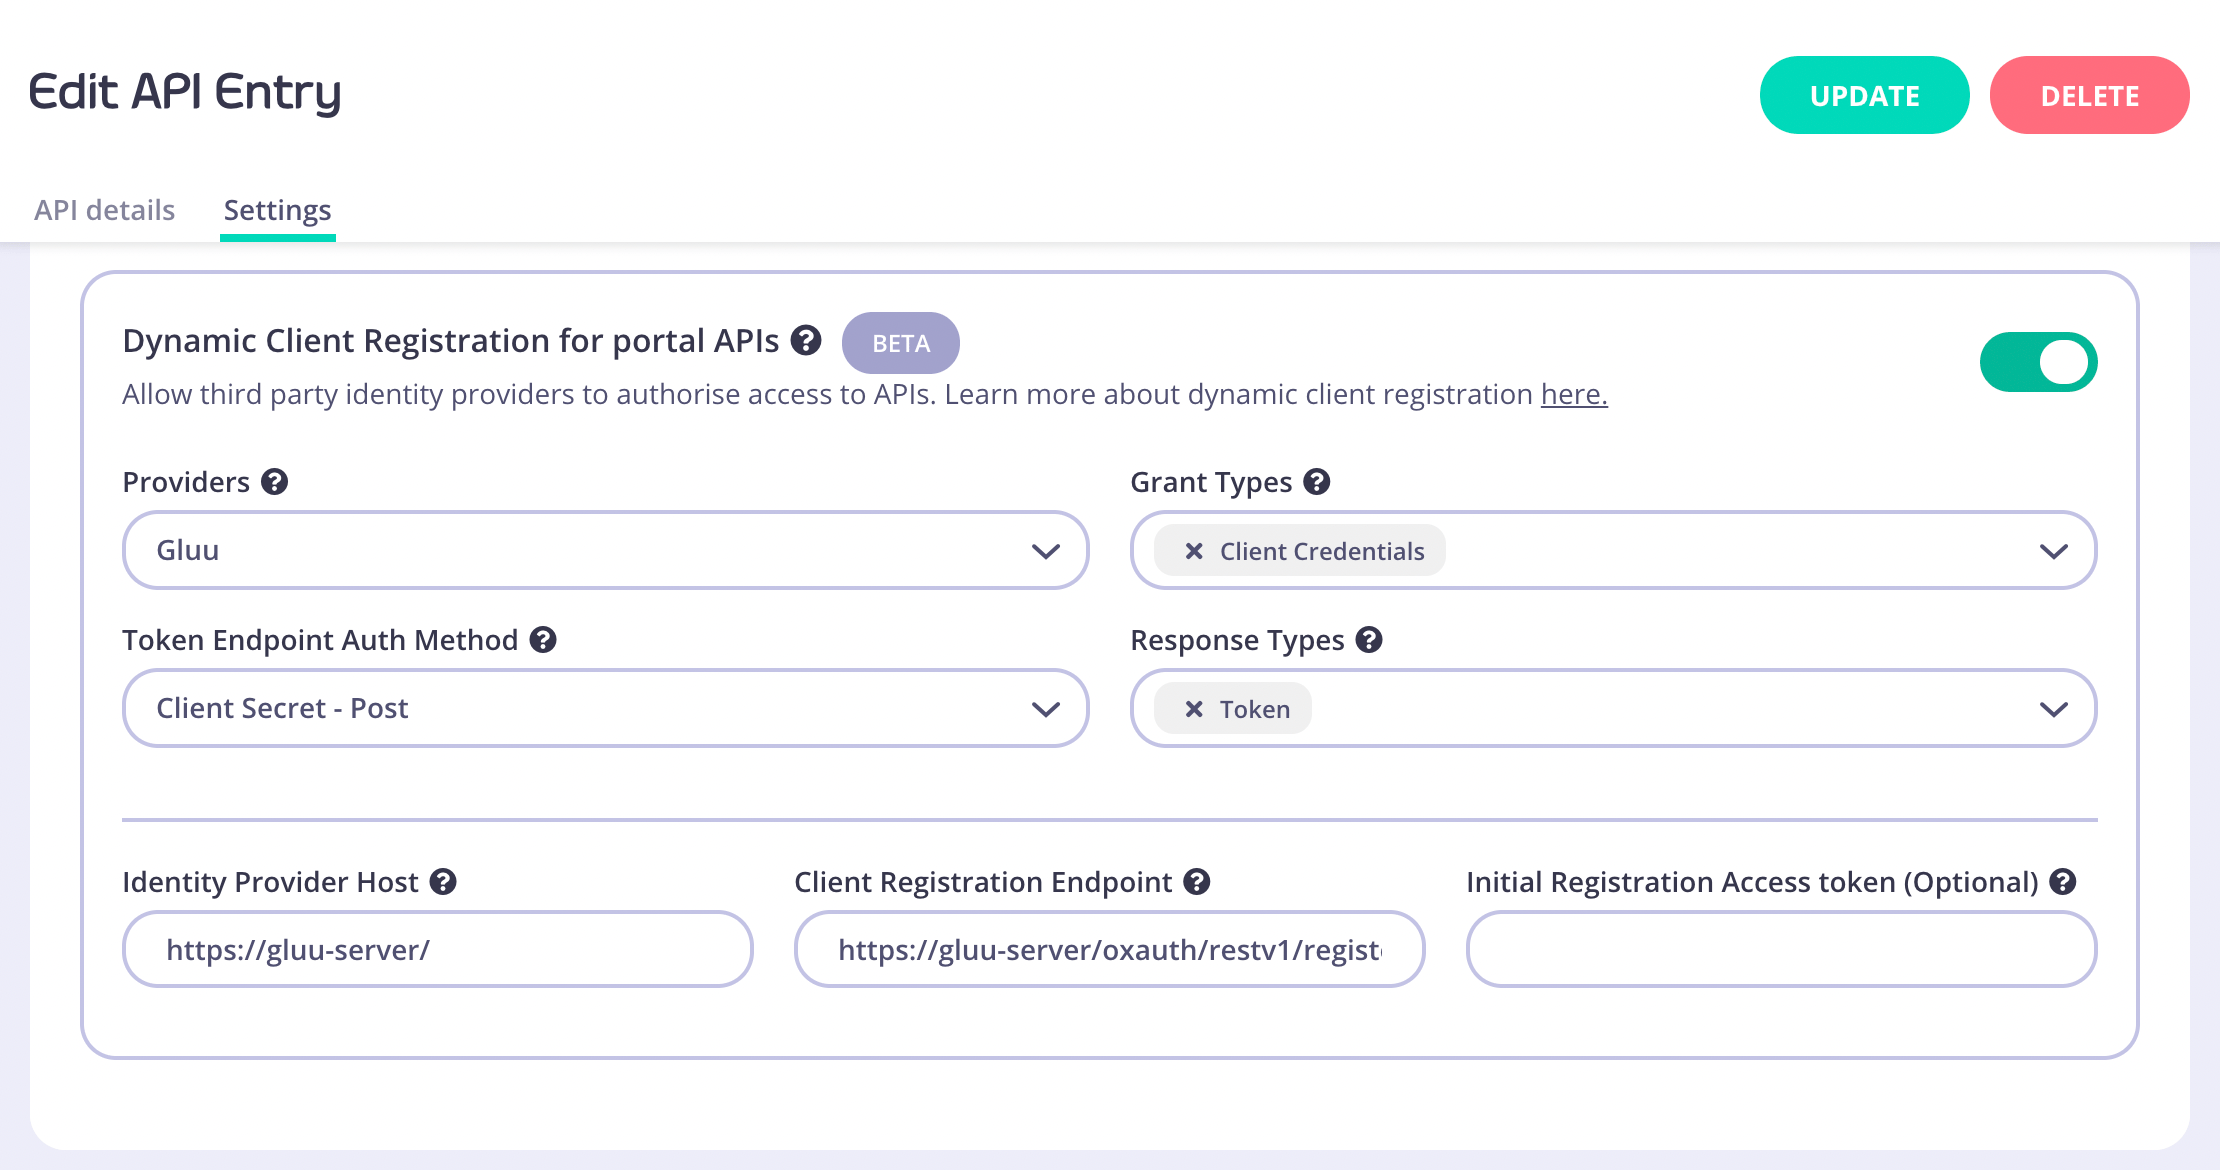This screenshot has height=1170, width=2220.
Task: Expand the Response Types dropdown arrow
Action: click(2053, 709)
